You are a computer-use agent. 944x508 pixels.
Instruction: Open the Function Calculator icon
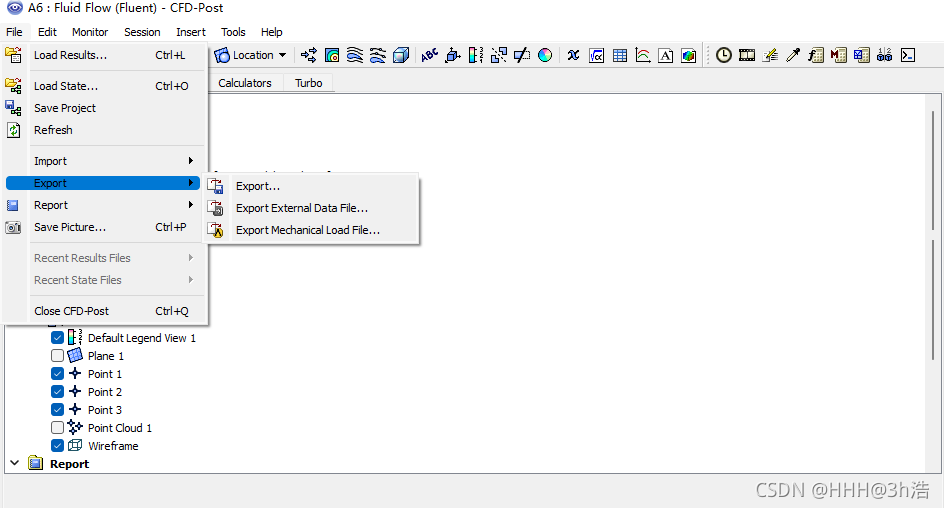tap(816, 55)
